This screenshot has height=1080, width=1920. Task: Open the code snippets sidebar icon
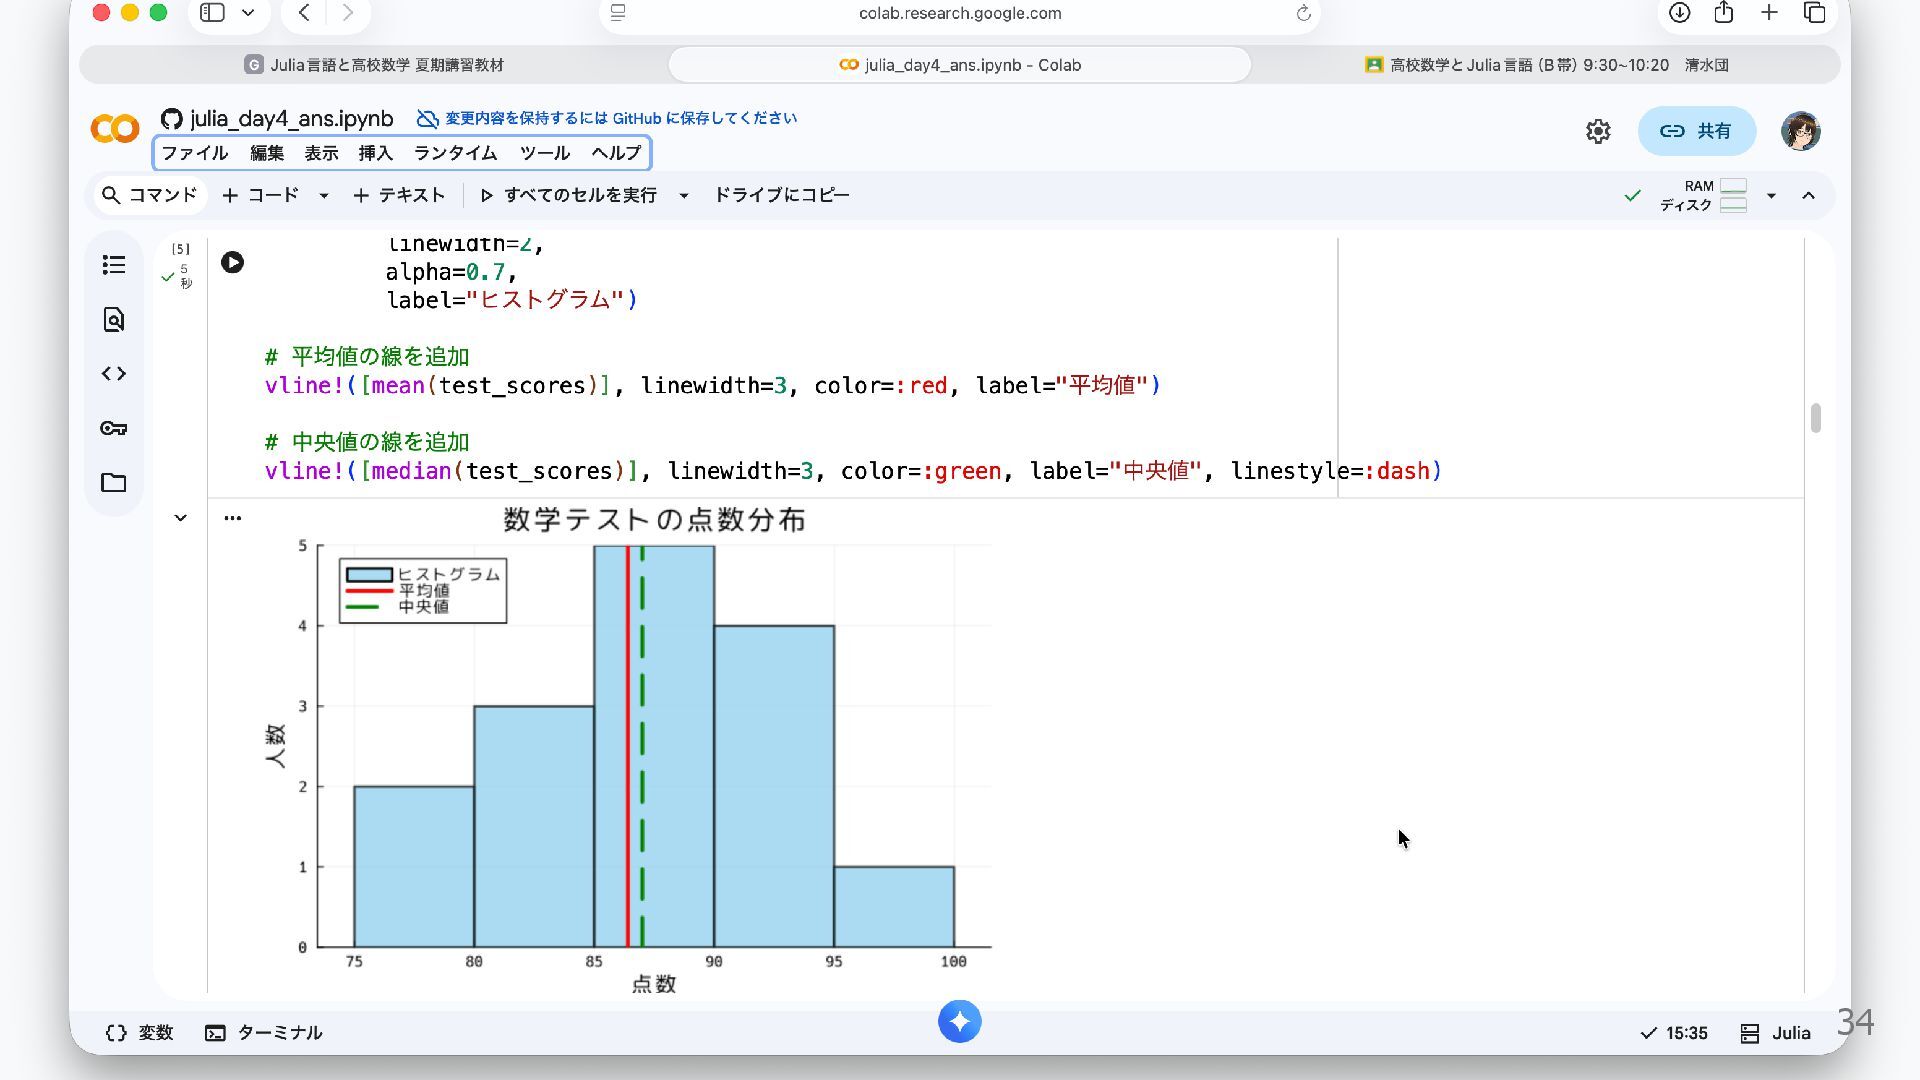pos(114,374)
